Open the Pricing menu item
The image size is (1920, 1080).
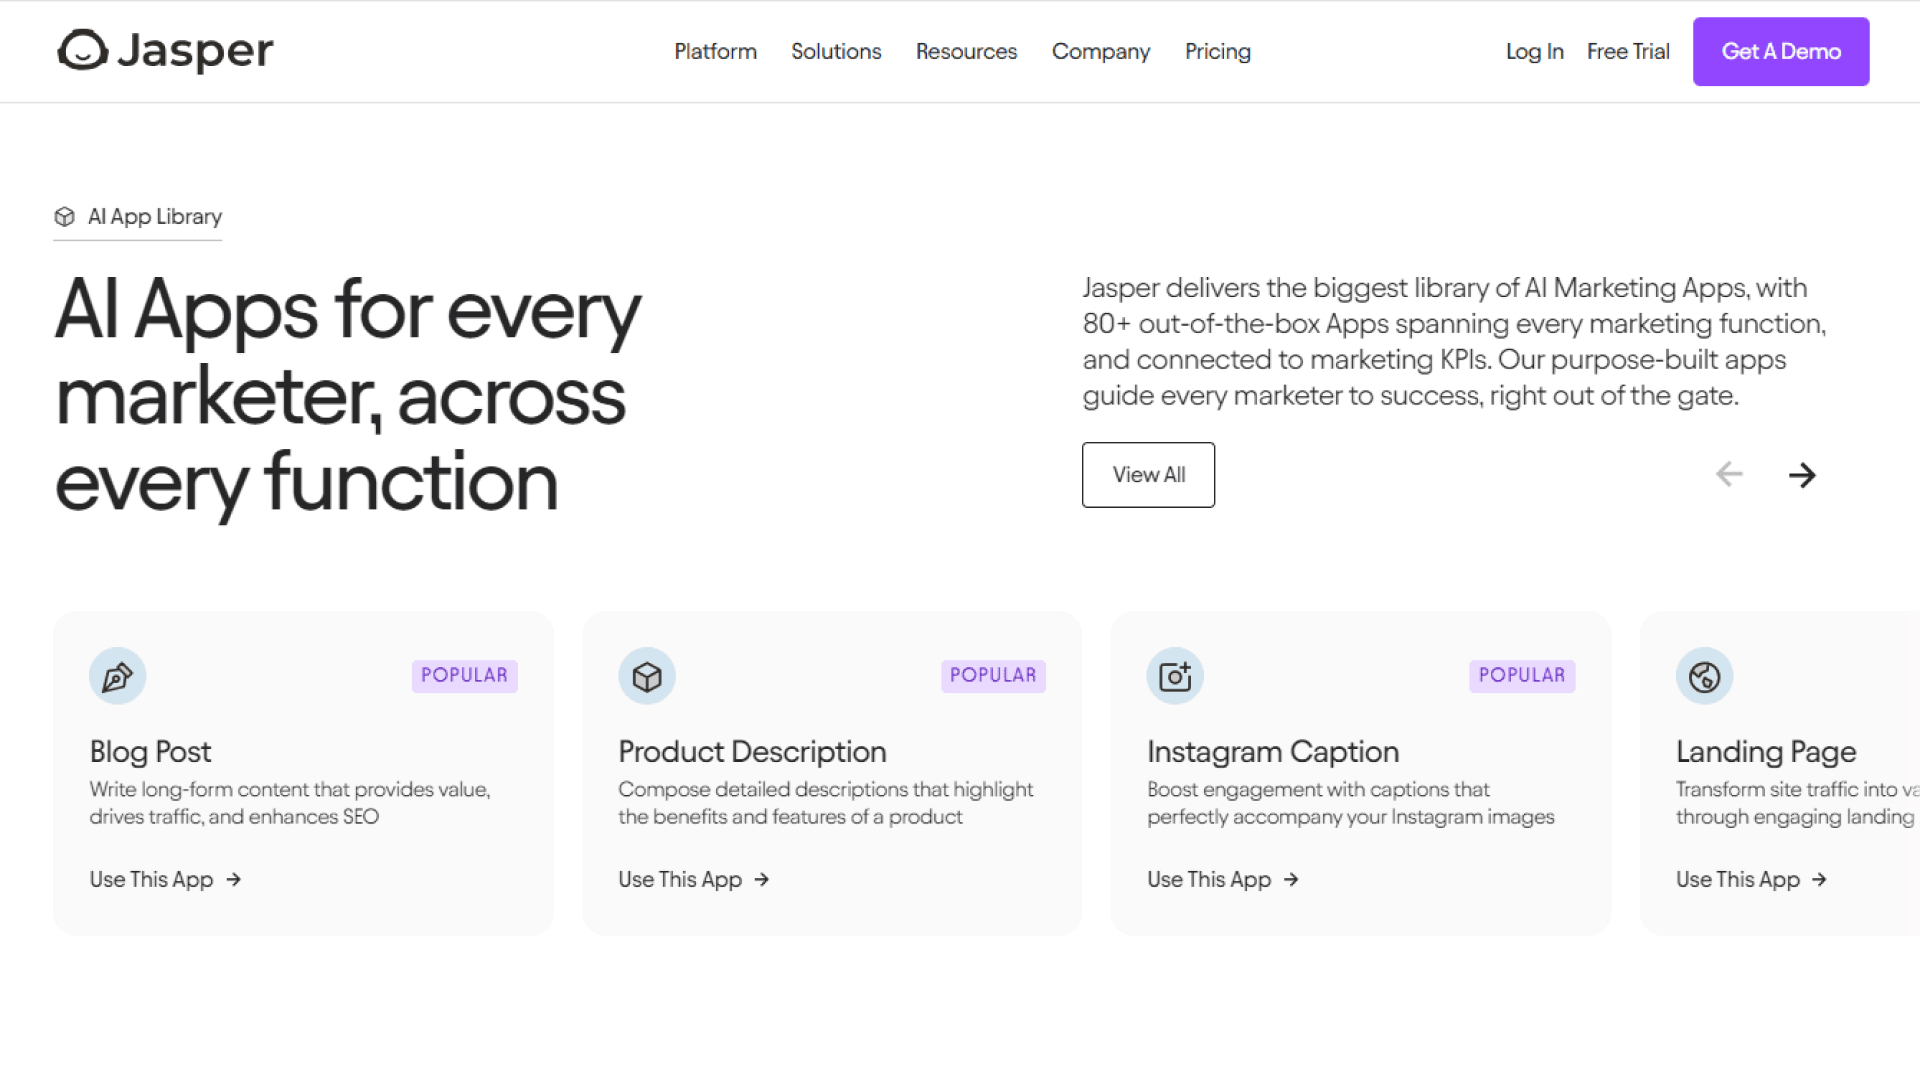(1218, 51)
